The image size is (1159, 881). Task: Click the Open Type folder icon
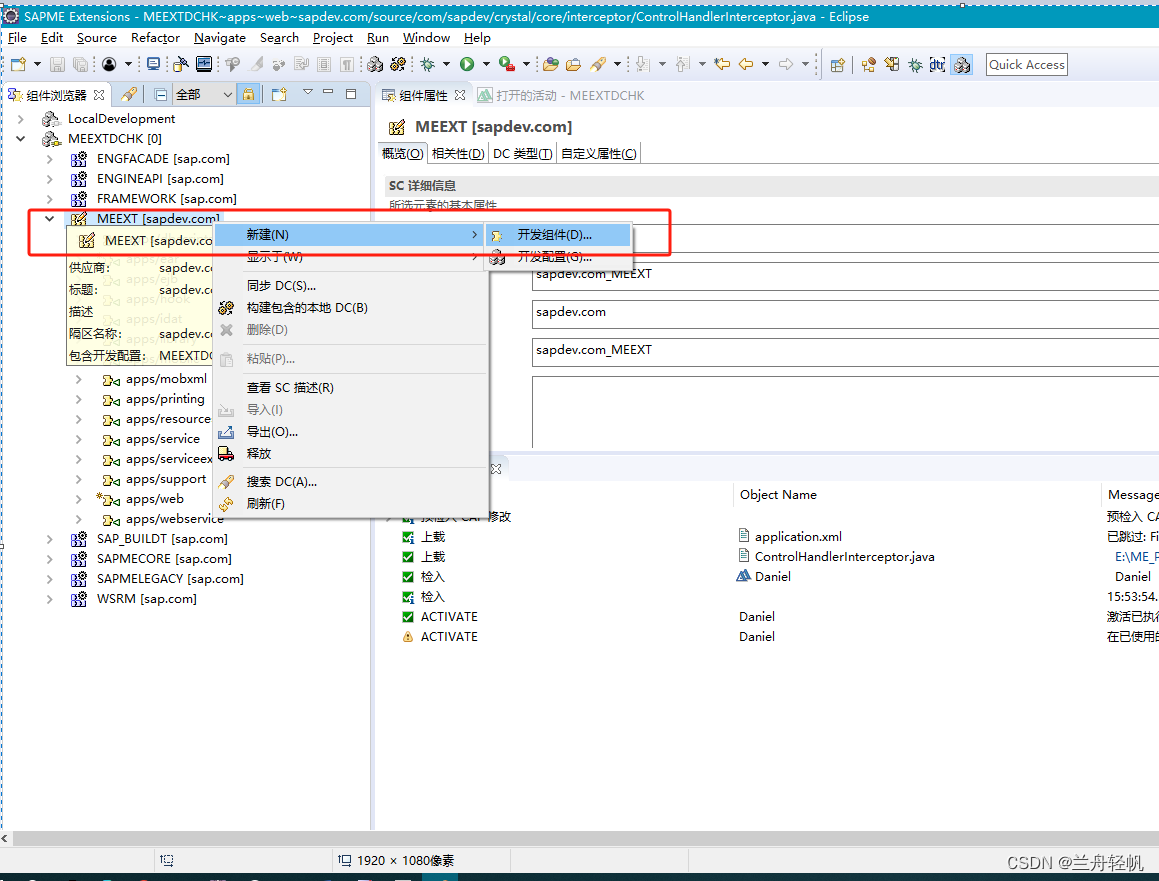[551, 64]
